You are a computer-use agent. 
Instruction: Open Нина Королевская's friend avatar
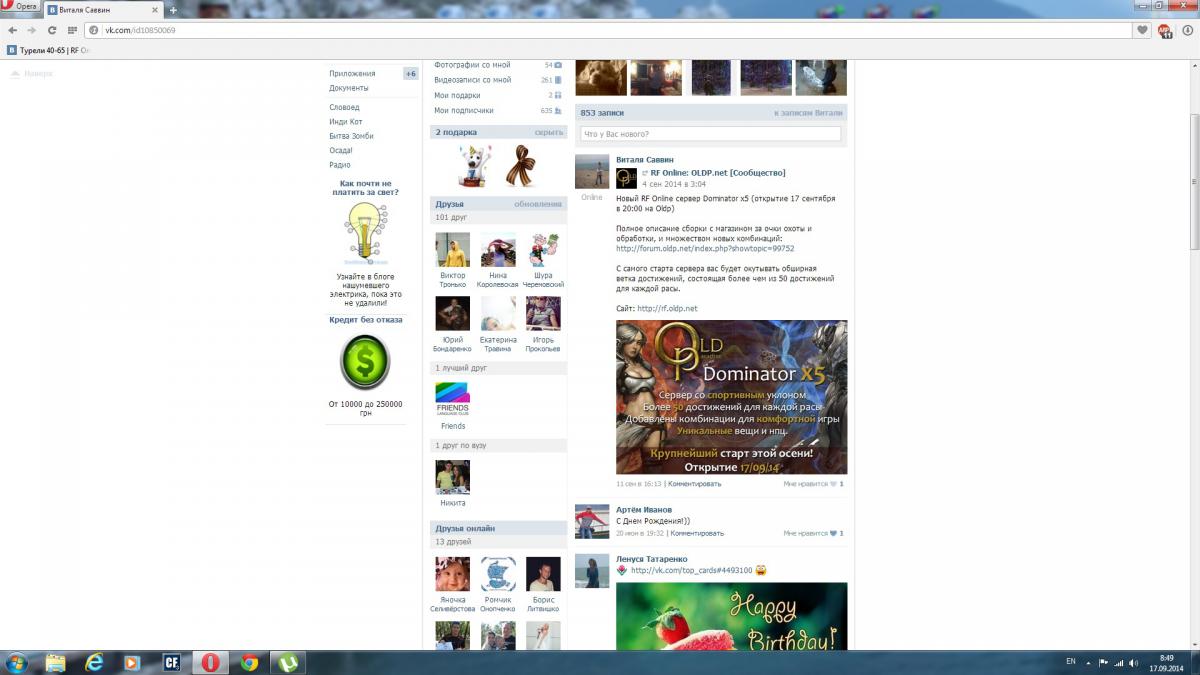pos(498,250)
